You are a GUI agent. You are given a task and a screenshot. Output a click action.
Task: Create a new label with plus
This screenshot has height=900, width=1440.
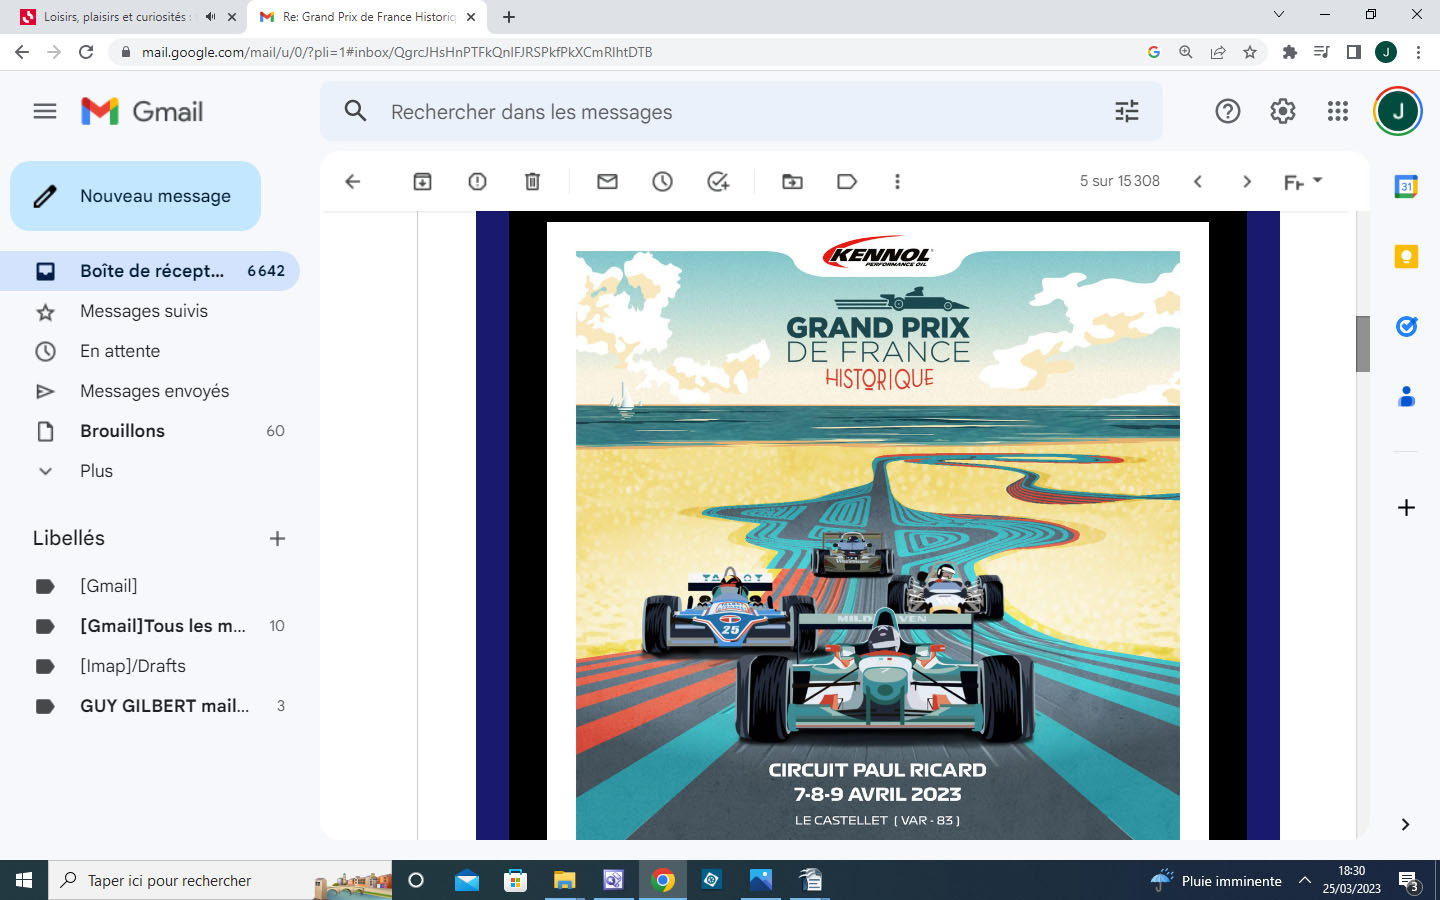[x=278, y=539]
